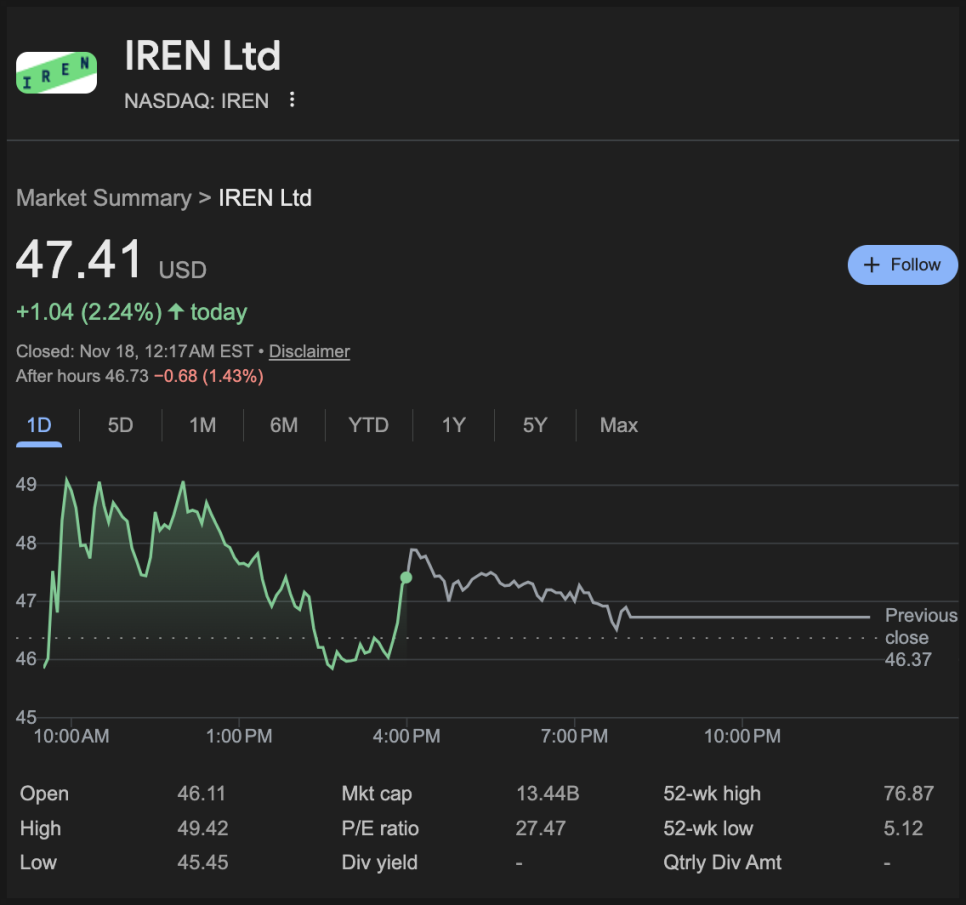Switch to the 5D chart range
Screen dimensions: 966x905
tap(120, 425)
